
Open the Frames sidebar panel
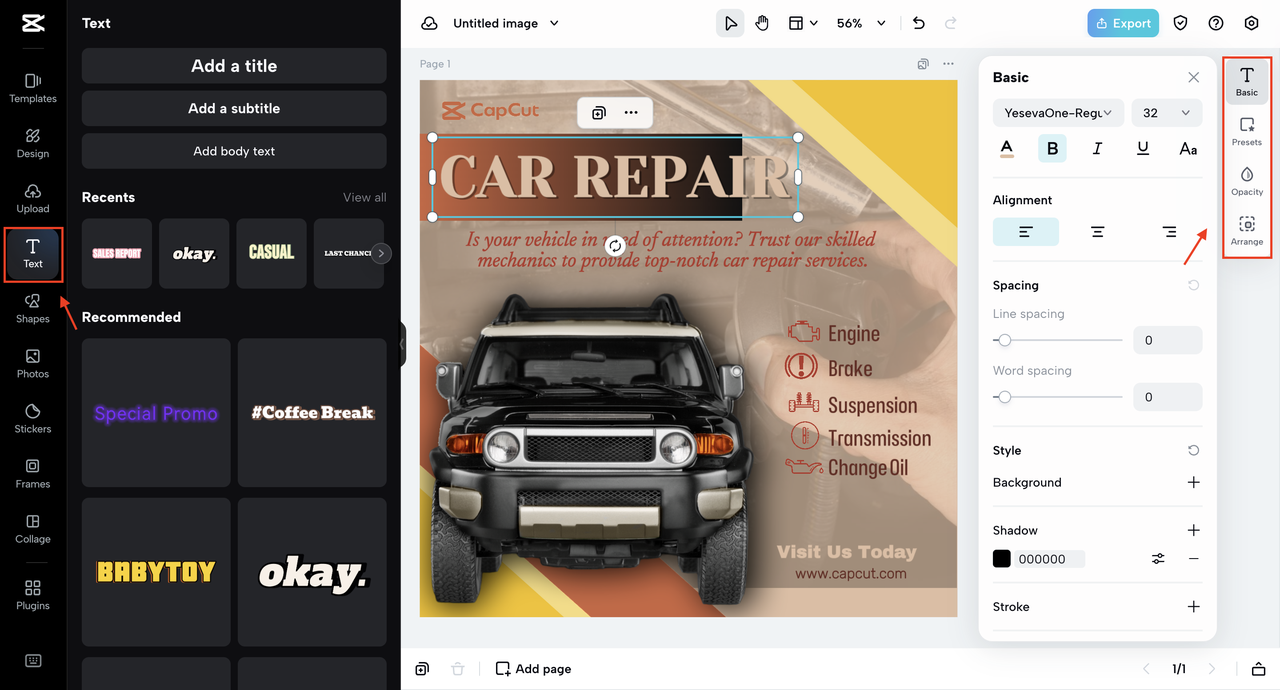click(33, 472)
